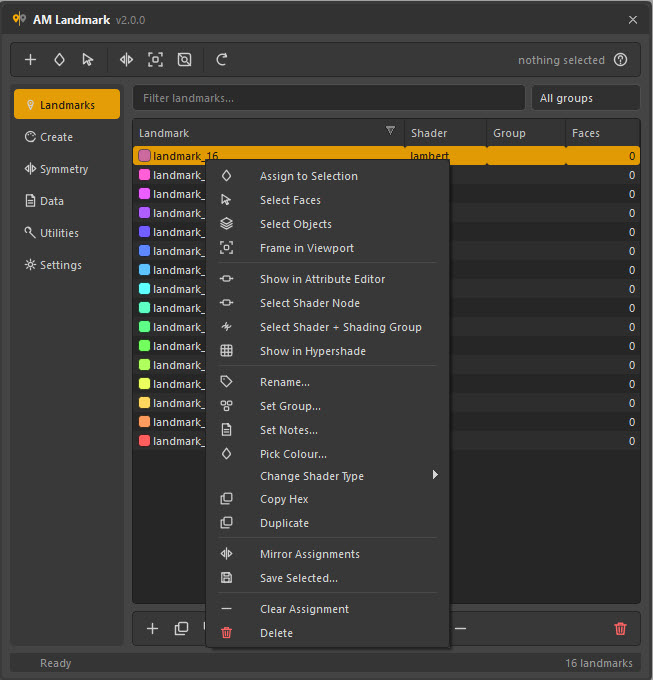The height and width of the screenshot is (680, 653).
Task: Switch to the Utilities sidebar tab
Action: [67, 233]
